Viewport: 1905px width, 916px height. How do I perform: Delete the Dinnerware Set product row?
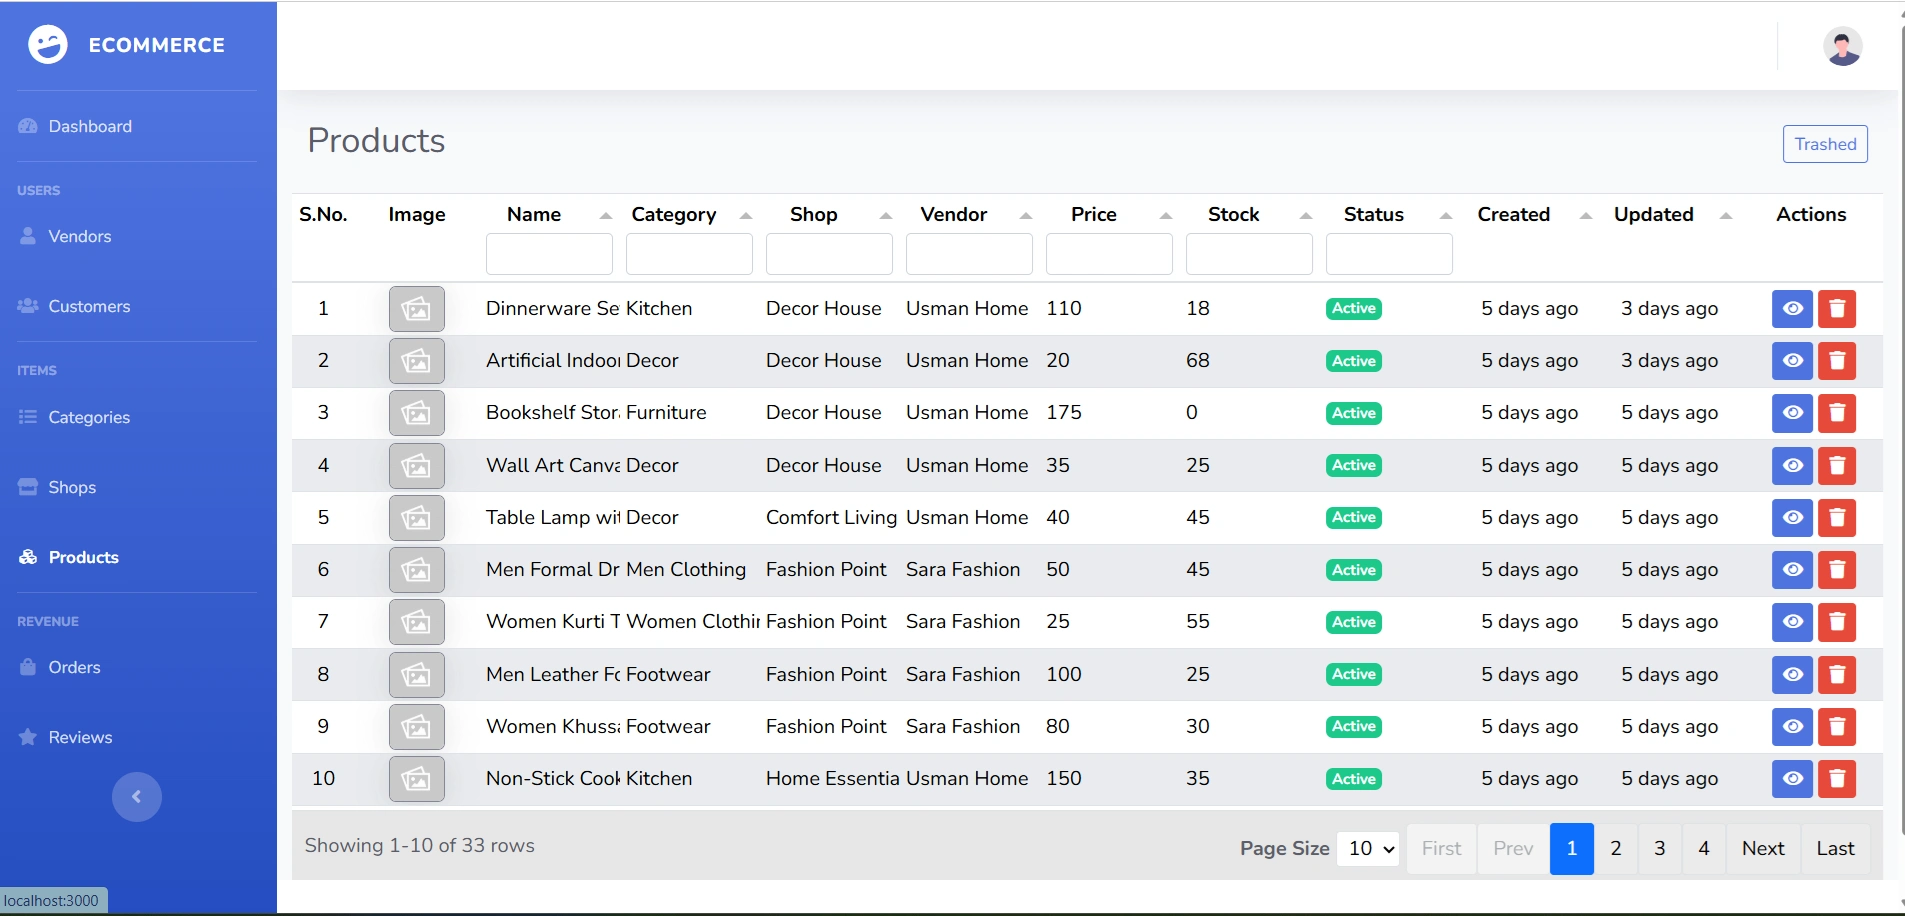pyautogui.click(x=1836, y=309)
